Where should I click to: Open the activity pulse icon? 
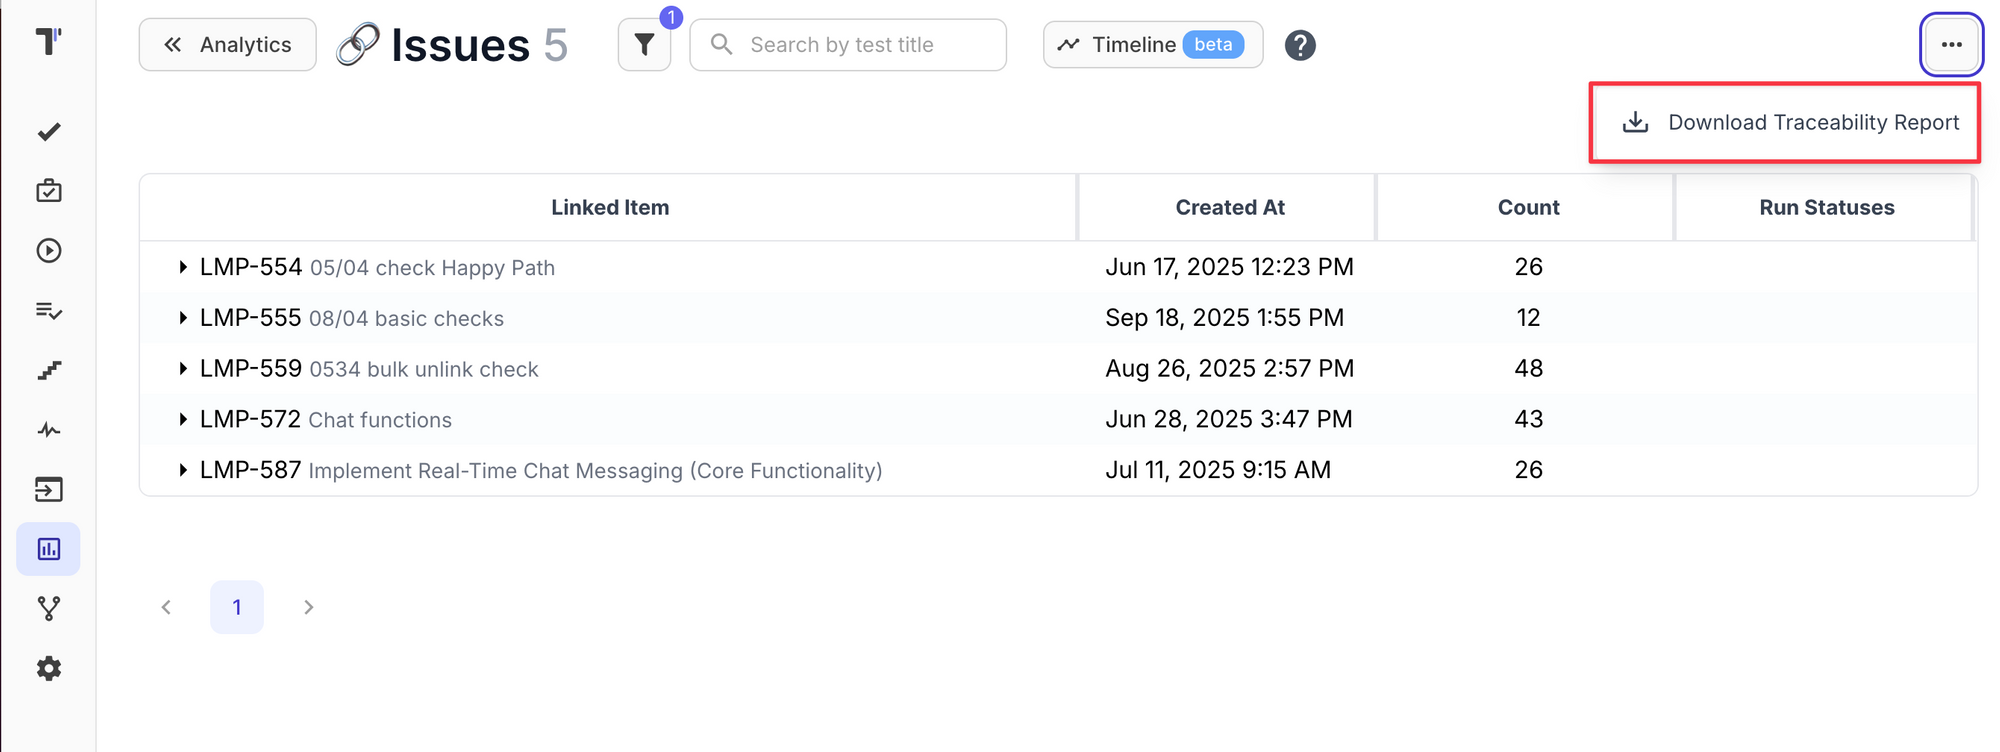pyautogui.click(x=47, y=429)
